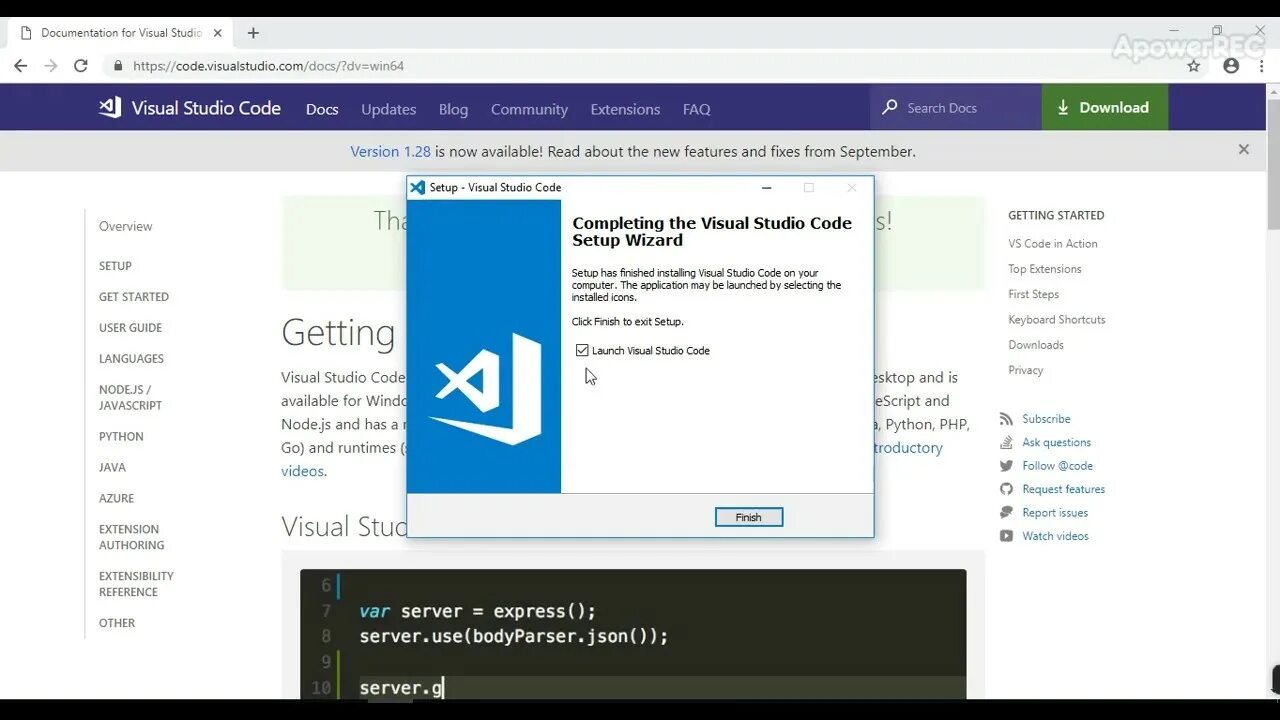Click the search magnifier icon in Docs

(889, 107)
